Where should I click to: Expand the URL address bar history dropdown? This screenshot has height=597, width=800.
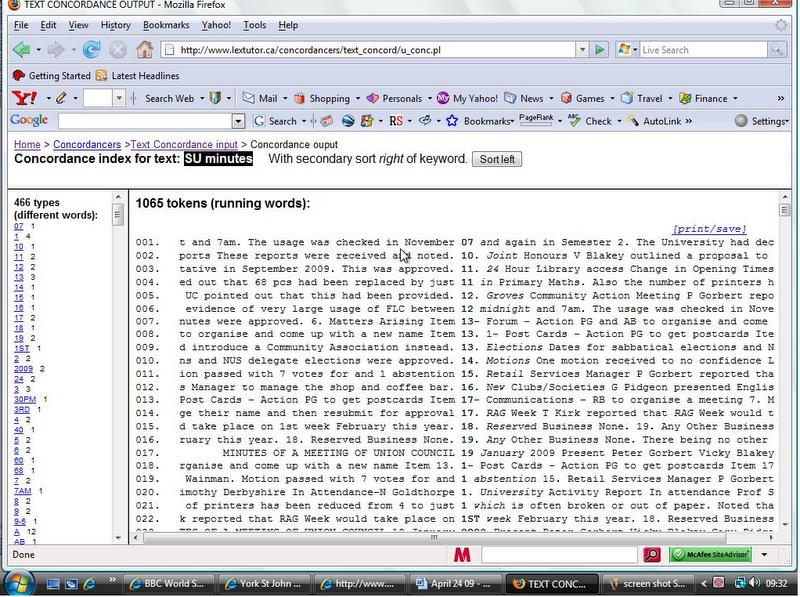[582, 49]
